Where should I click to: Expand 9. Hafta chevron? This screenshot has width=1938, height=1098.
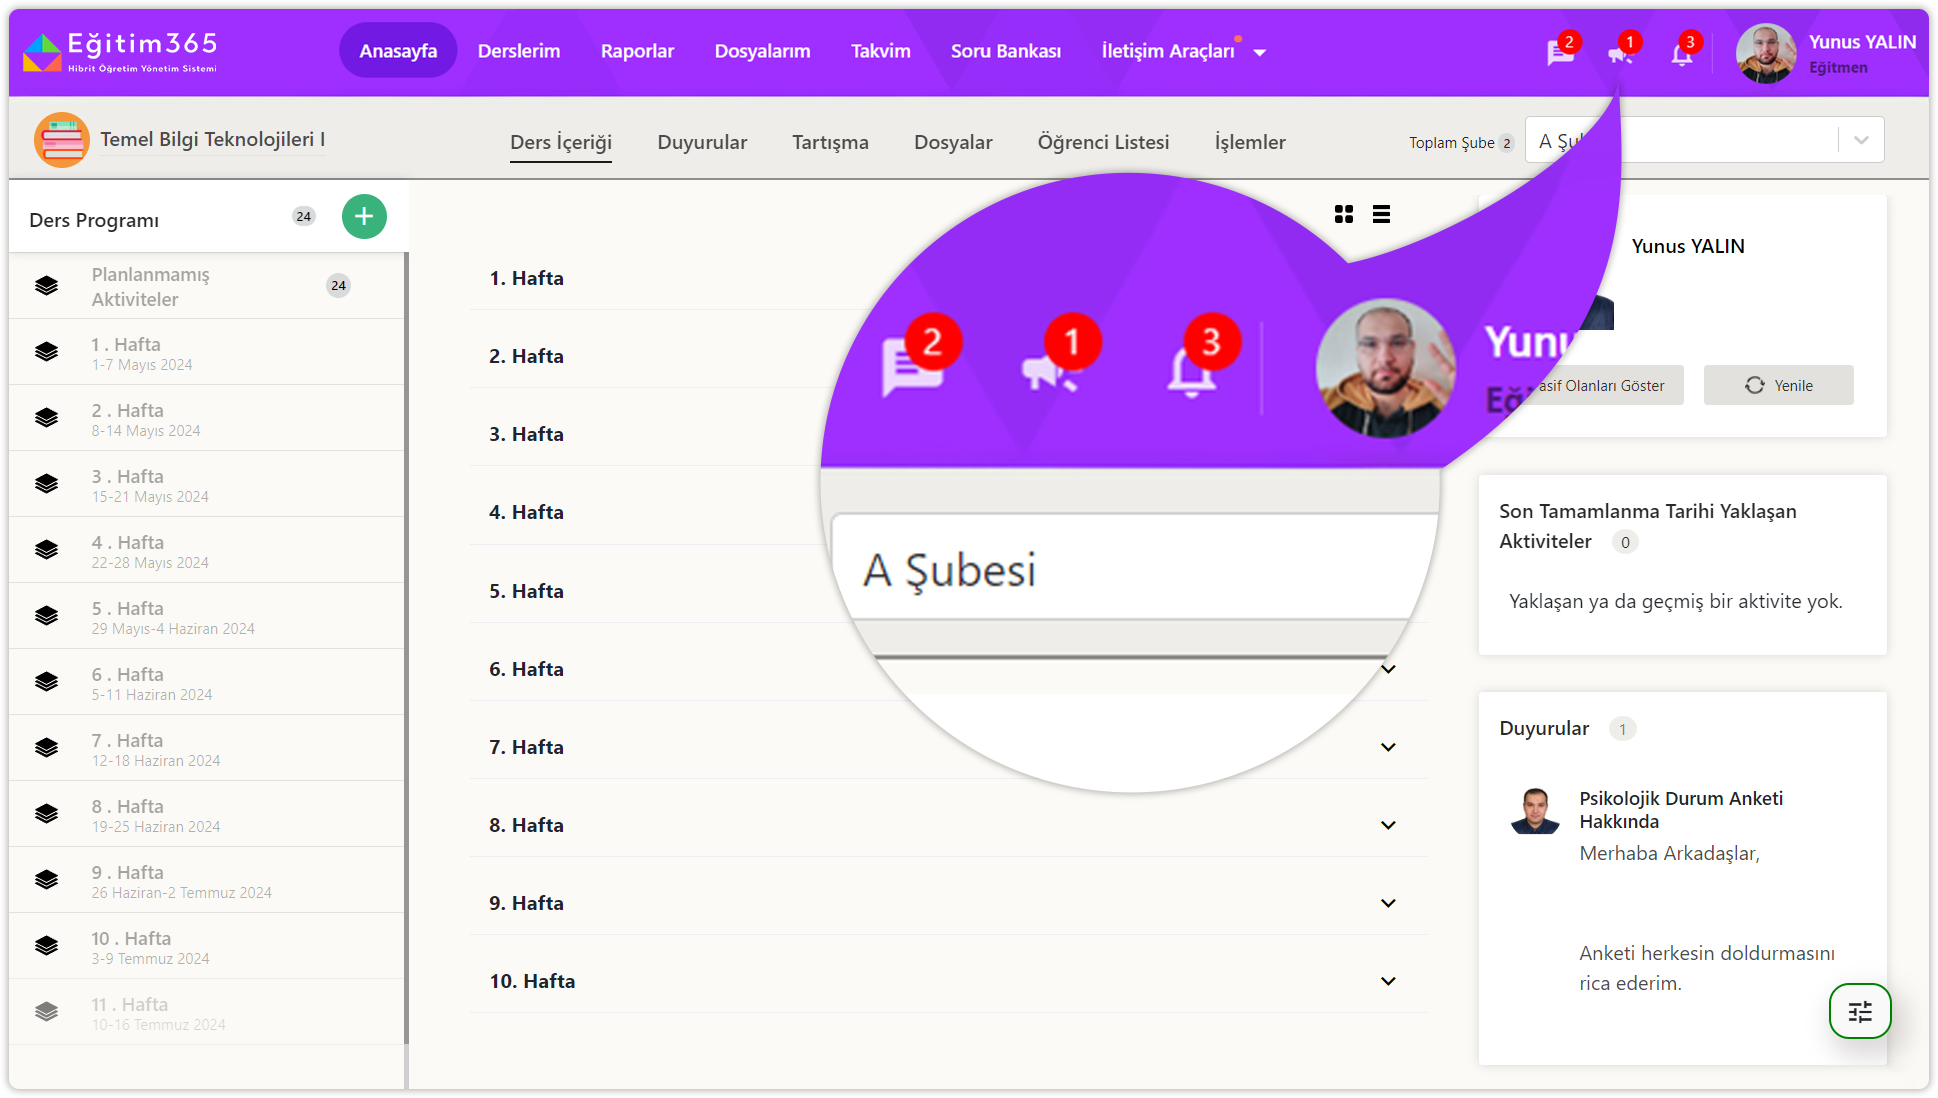click(x=1388, y=903)
